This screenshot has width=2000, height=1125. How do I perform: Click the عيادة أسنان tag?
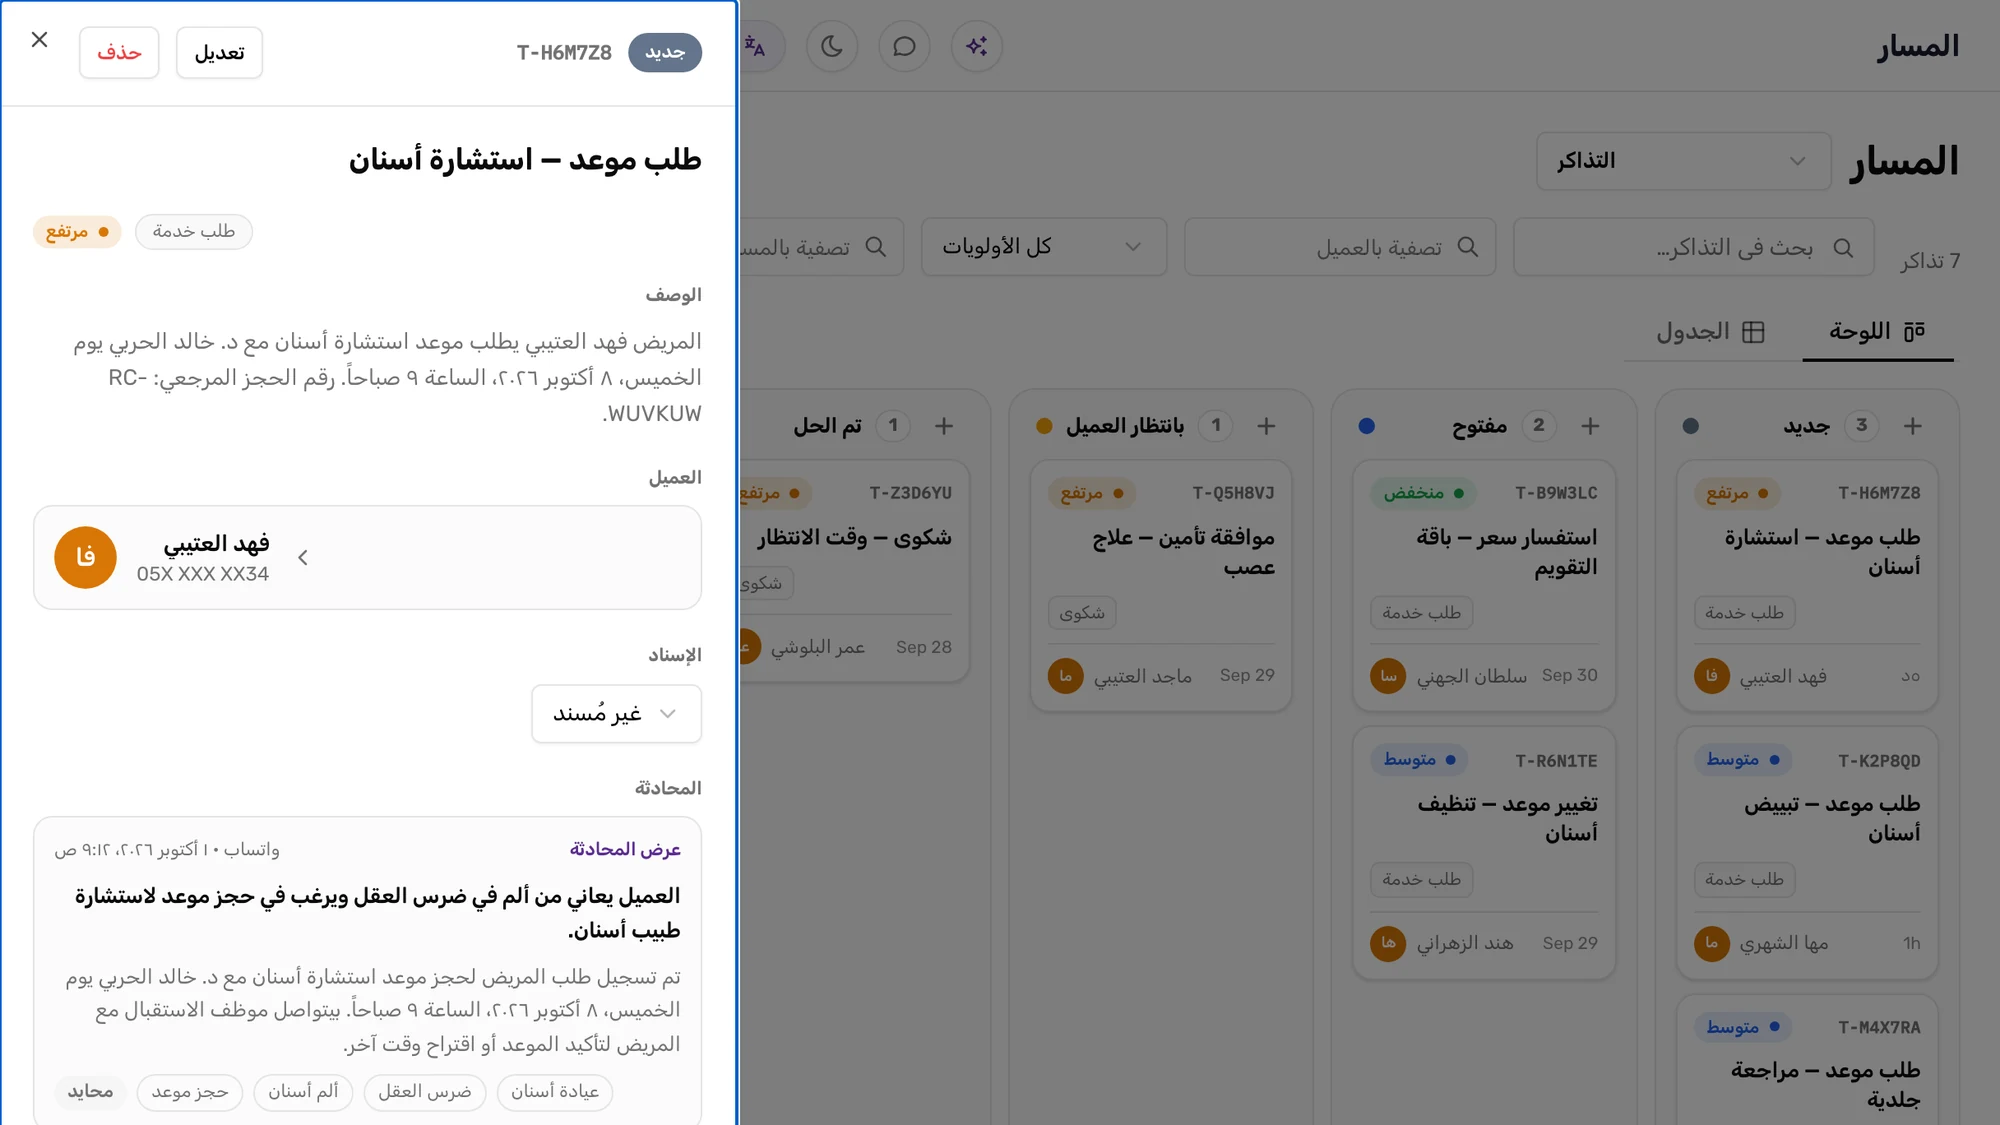555,1092
